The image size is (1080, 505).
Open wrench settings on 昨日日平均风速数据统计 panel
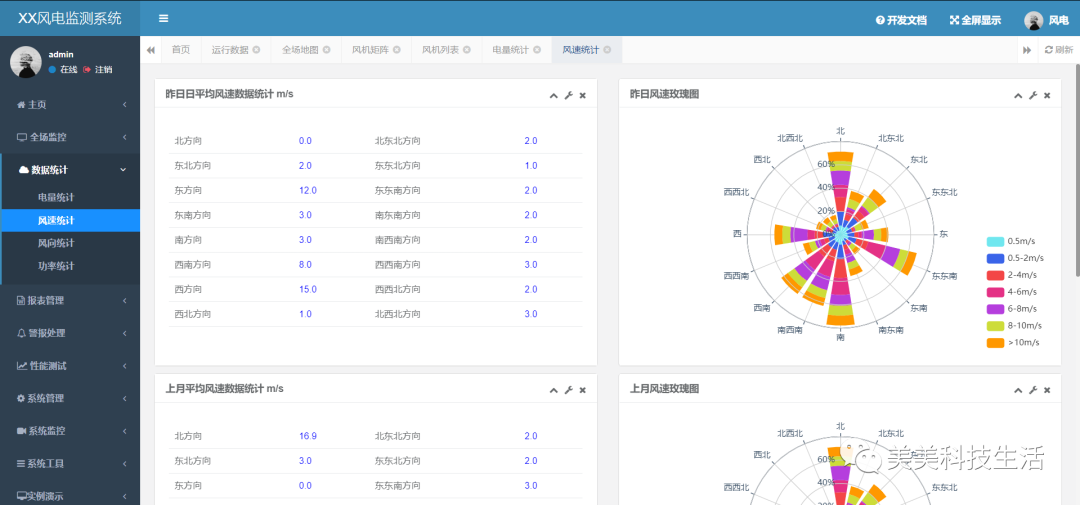pos(568,96)
